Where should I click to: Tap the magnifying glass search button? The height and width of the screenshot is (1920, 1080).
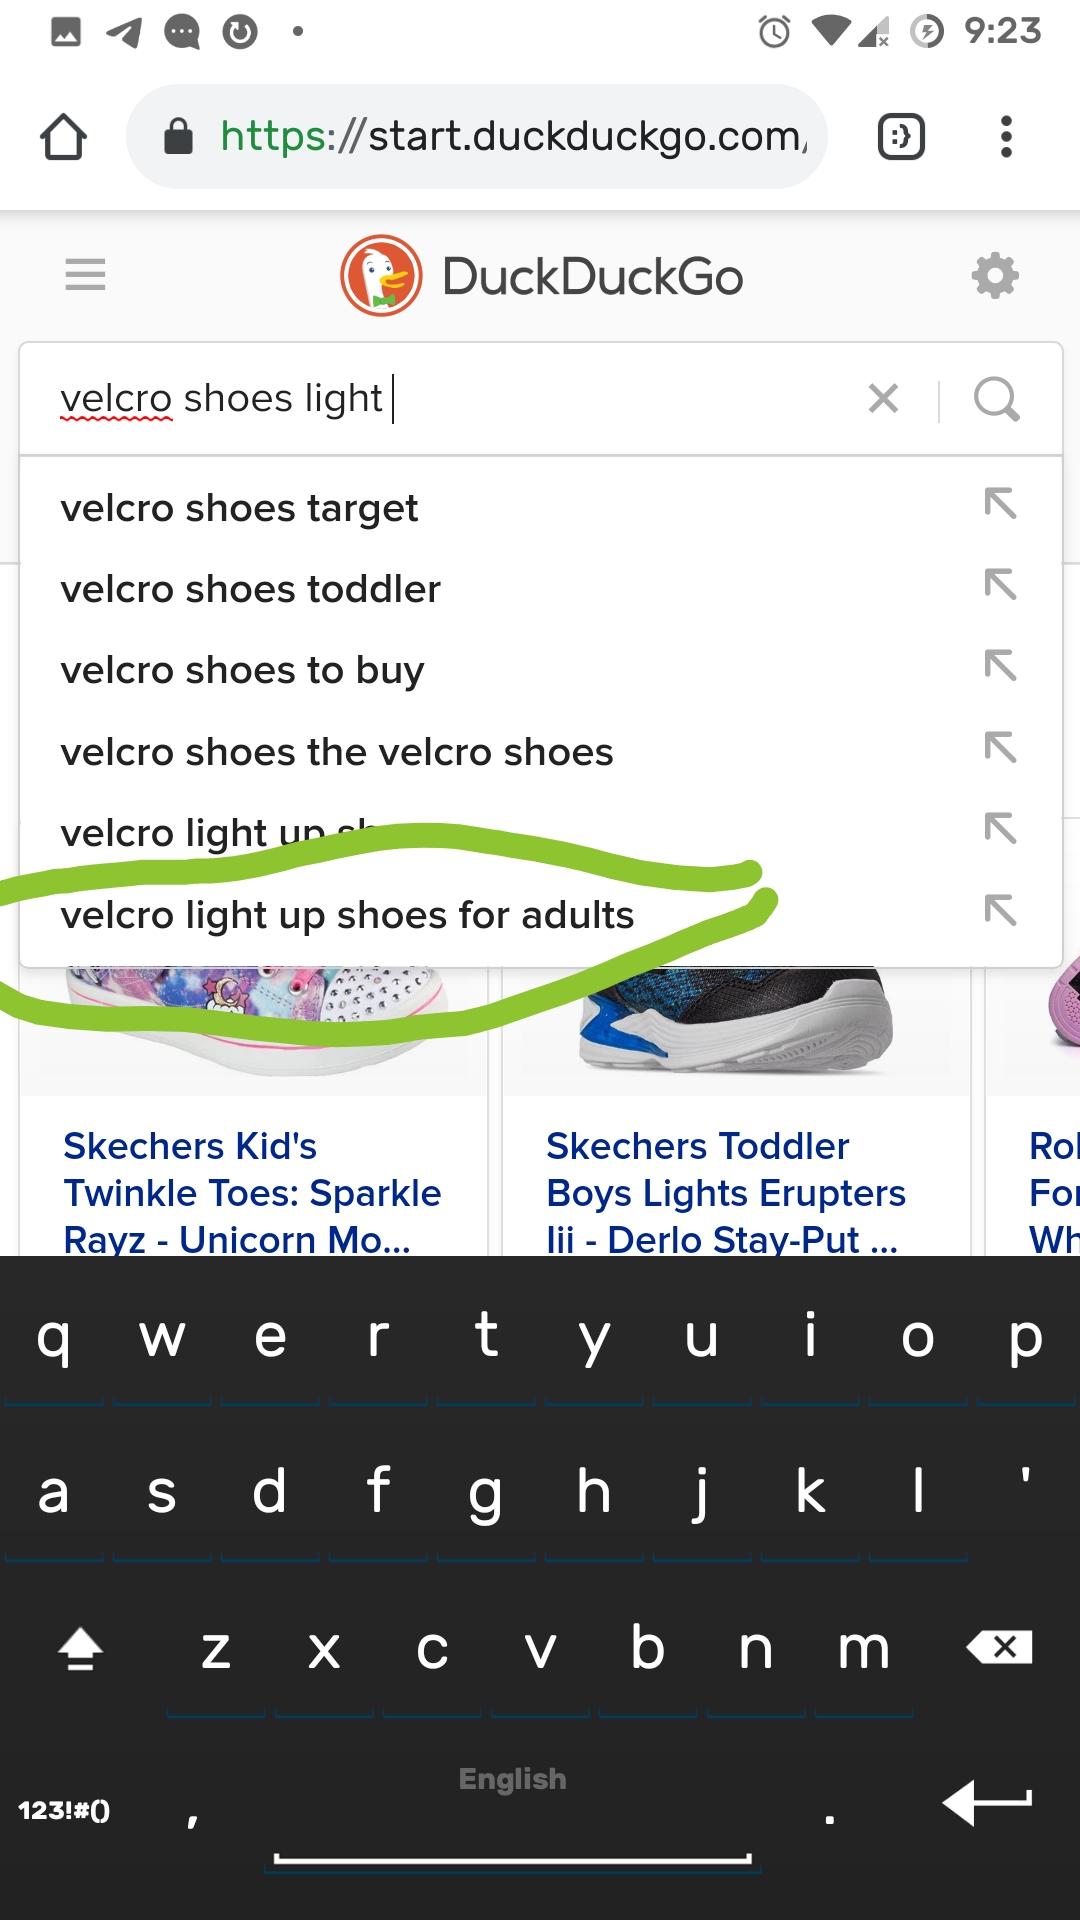pyautogui.click(x=996, y=399)
